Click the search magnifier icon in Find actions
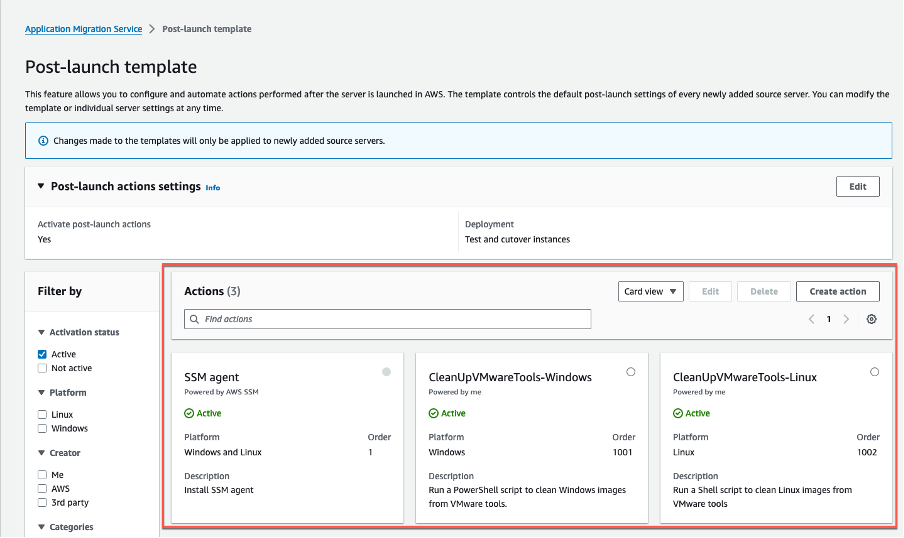 pyautogui.click(x=195, y=319)
